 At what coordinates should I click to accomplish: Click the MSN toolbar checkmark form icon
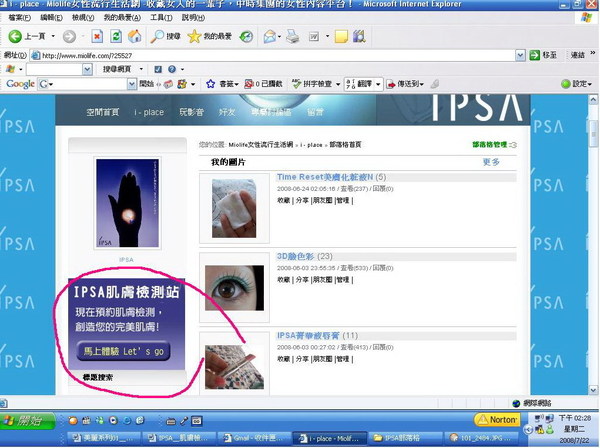tap(158, 69)
